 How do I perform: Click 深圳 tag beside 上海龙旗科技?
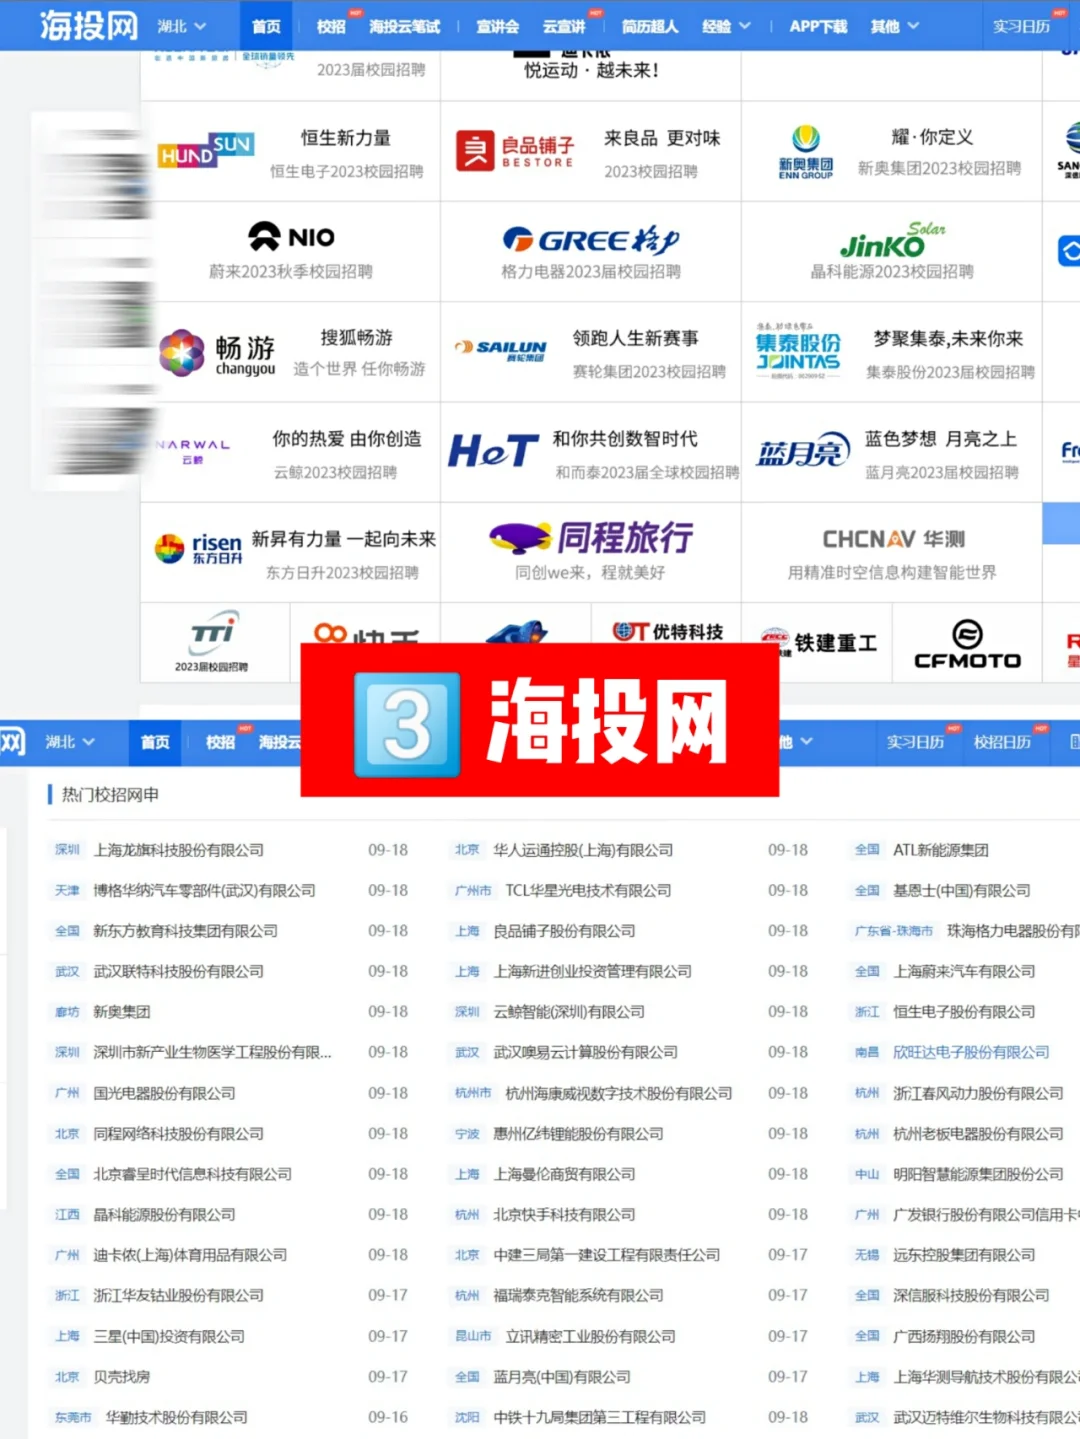[x=67, y=850]
